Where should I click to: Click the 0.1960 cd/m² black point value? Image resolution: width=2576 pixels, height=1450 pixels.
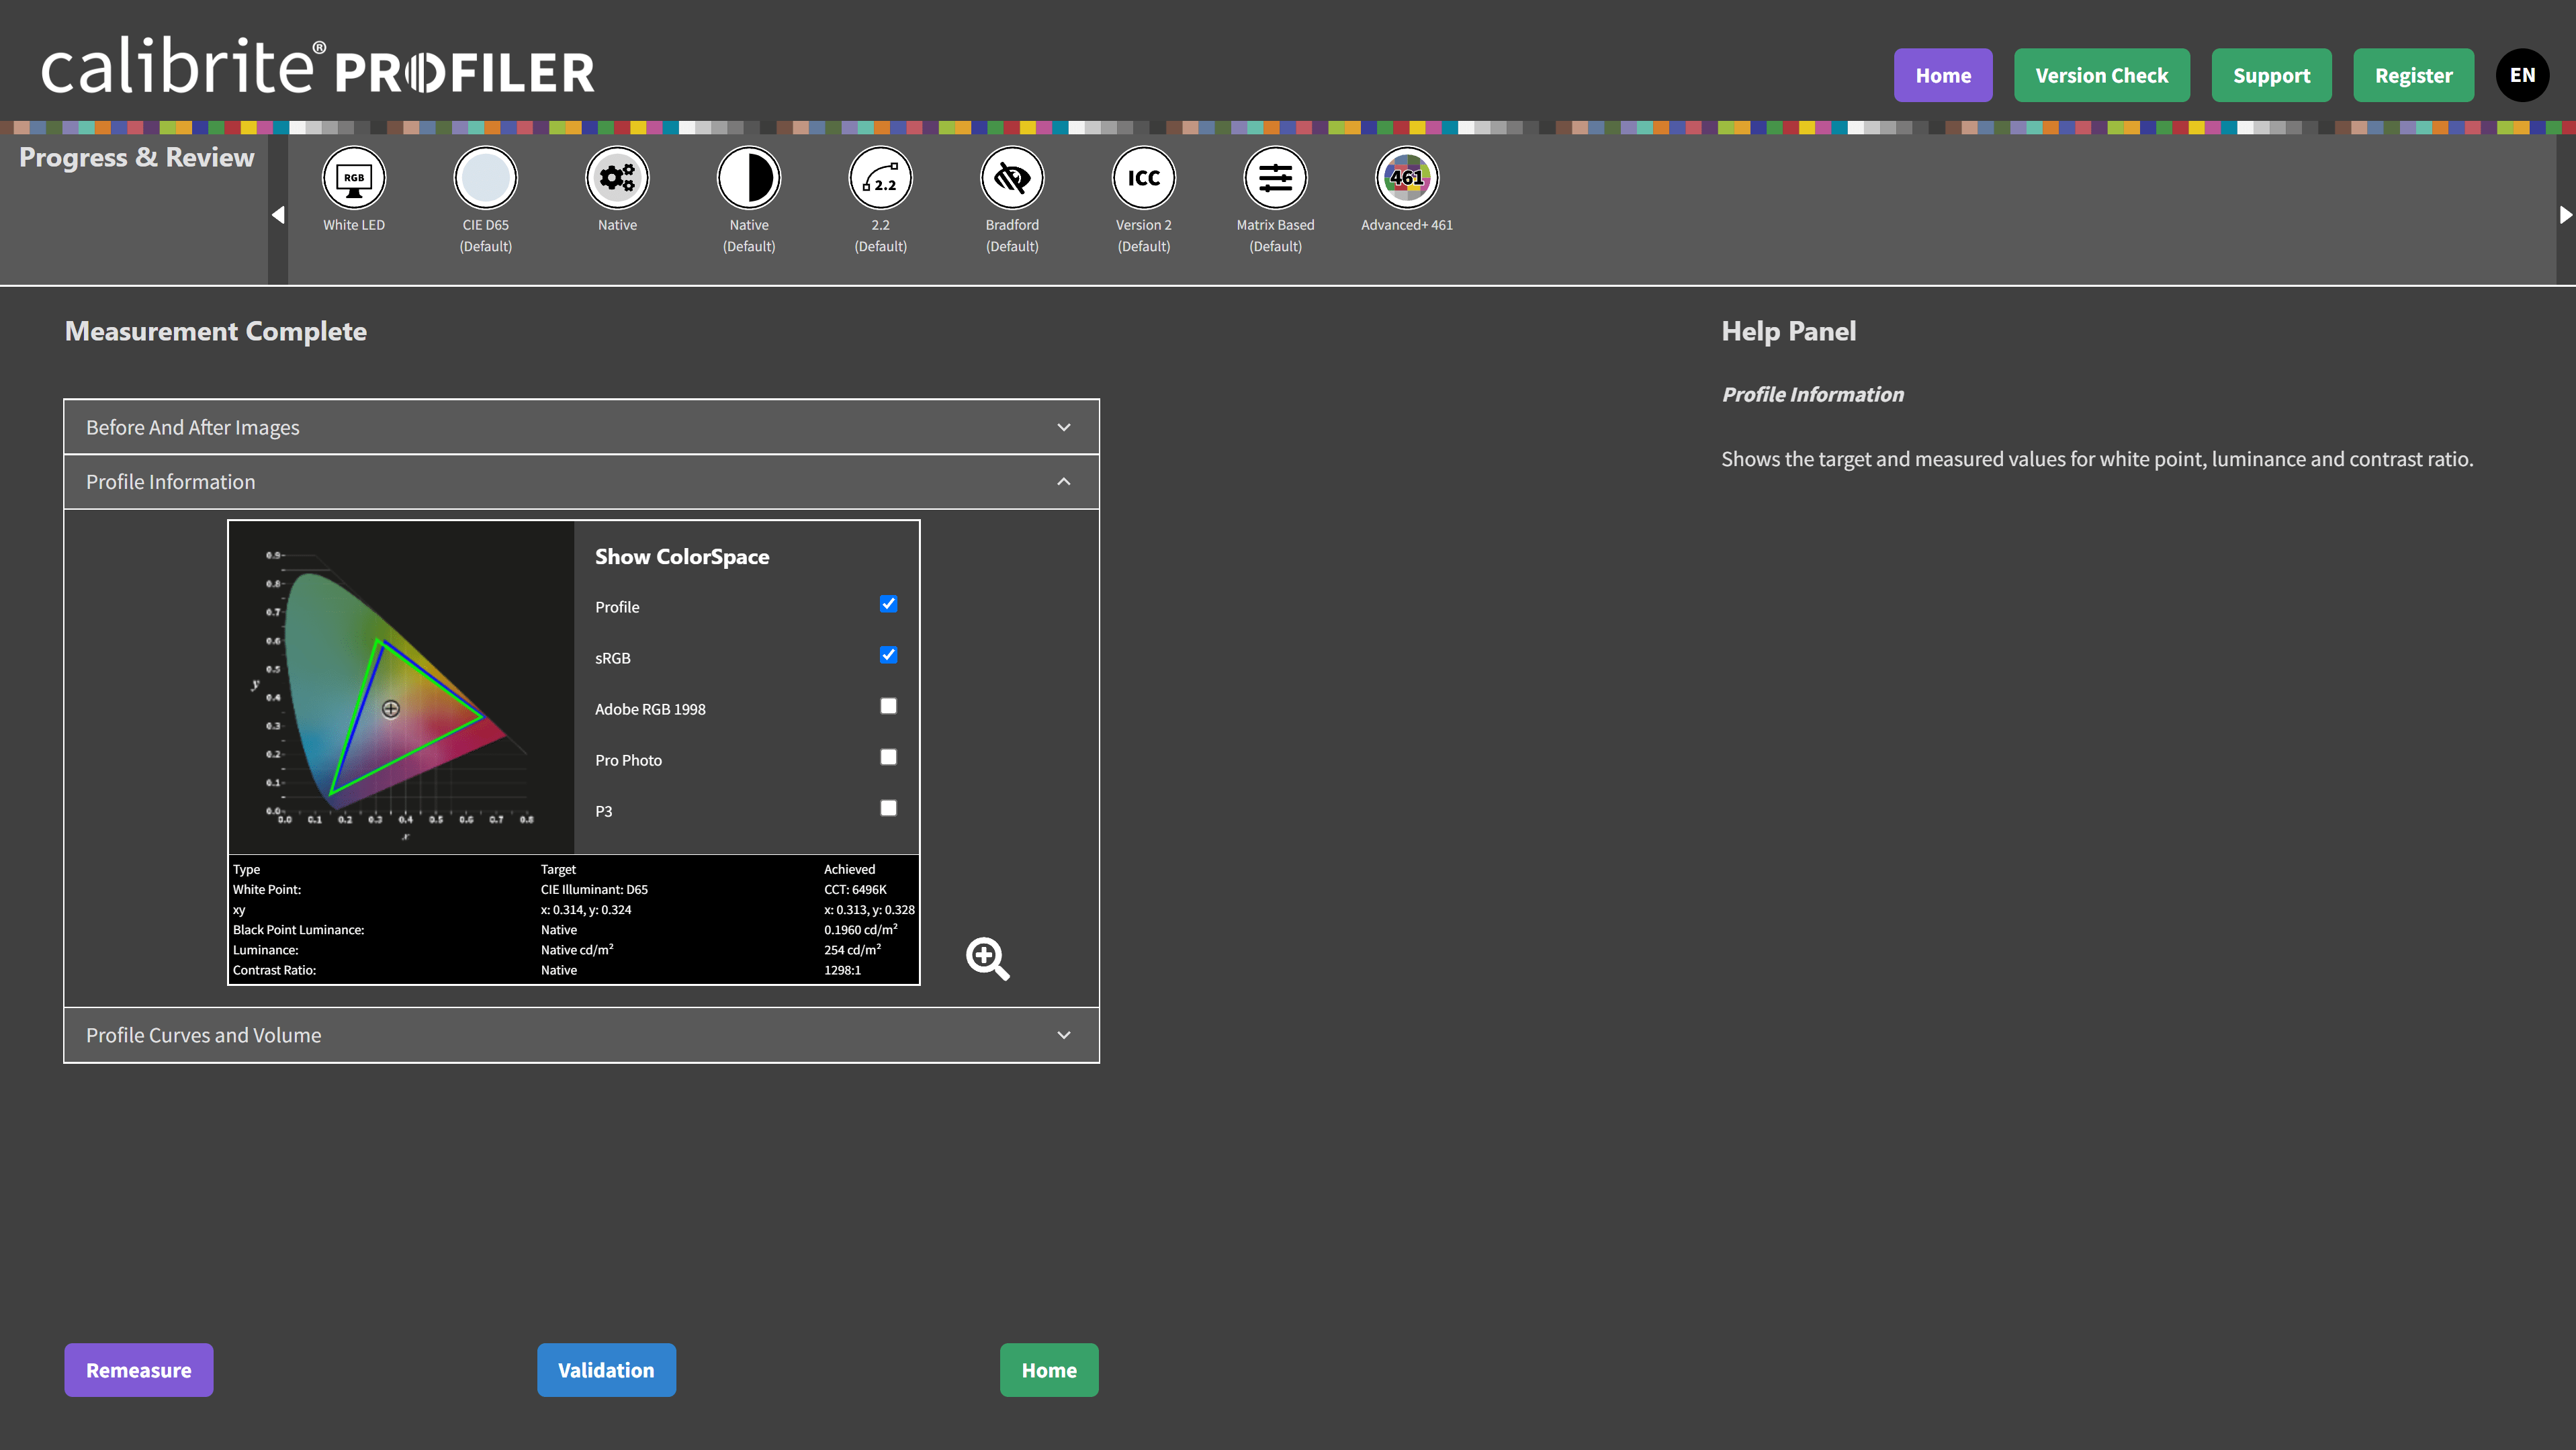tap(860, 929)
